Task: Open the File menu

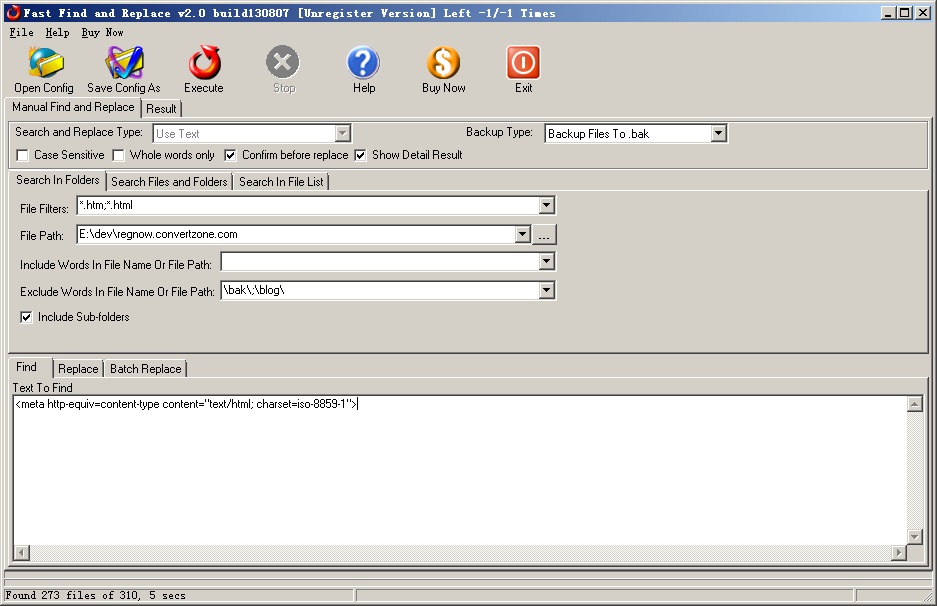Action: (21, 32)
